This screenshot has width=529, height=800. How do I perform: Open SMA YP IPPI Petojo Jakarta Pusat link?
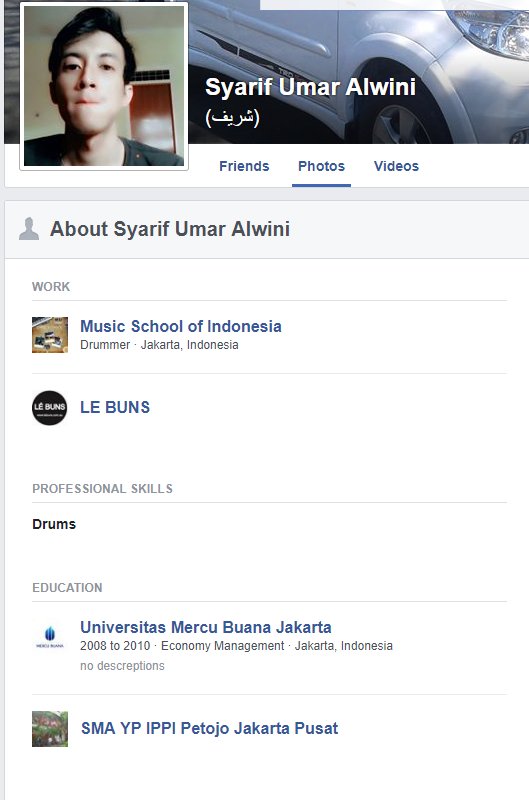click(209, 728)
